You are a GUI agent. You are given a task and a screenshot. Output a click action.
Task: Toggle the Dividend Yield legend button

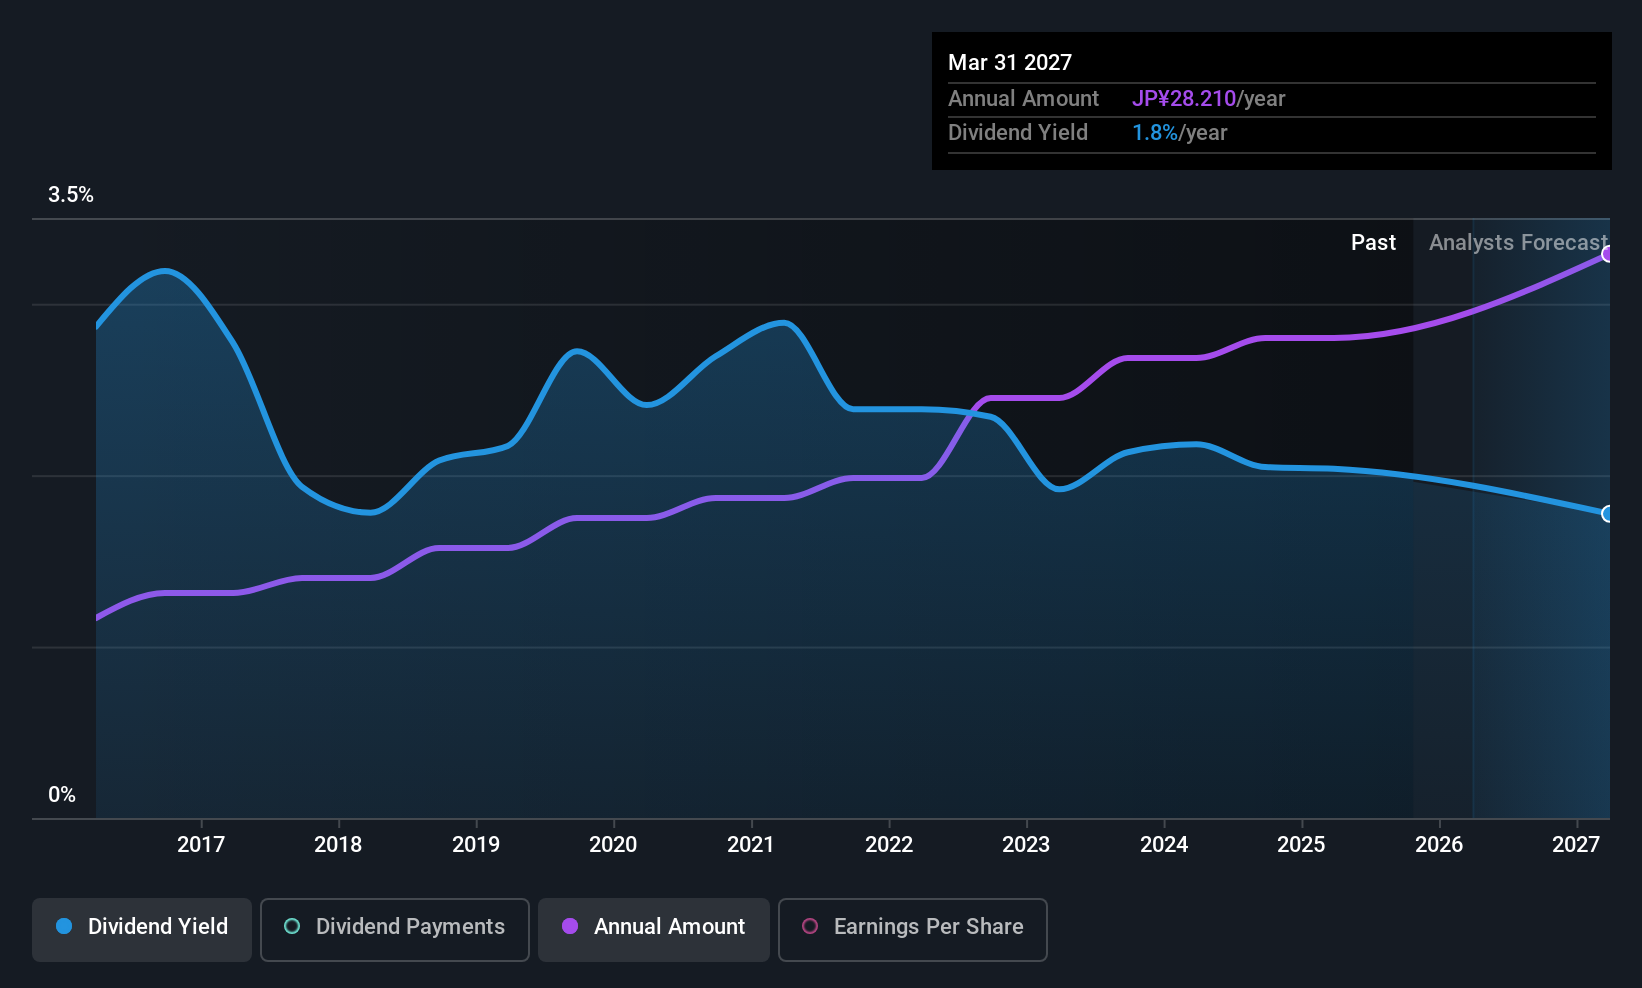[142, 928]
